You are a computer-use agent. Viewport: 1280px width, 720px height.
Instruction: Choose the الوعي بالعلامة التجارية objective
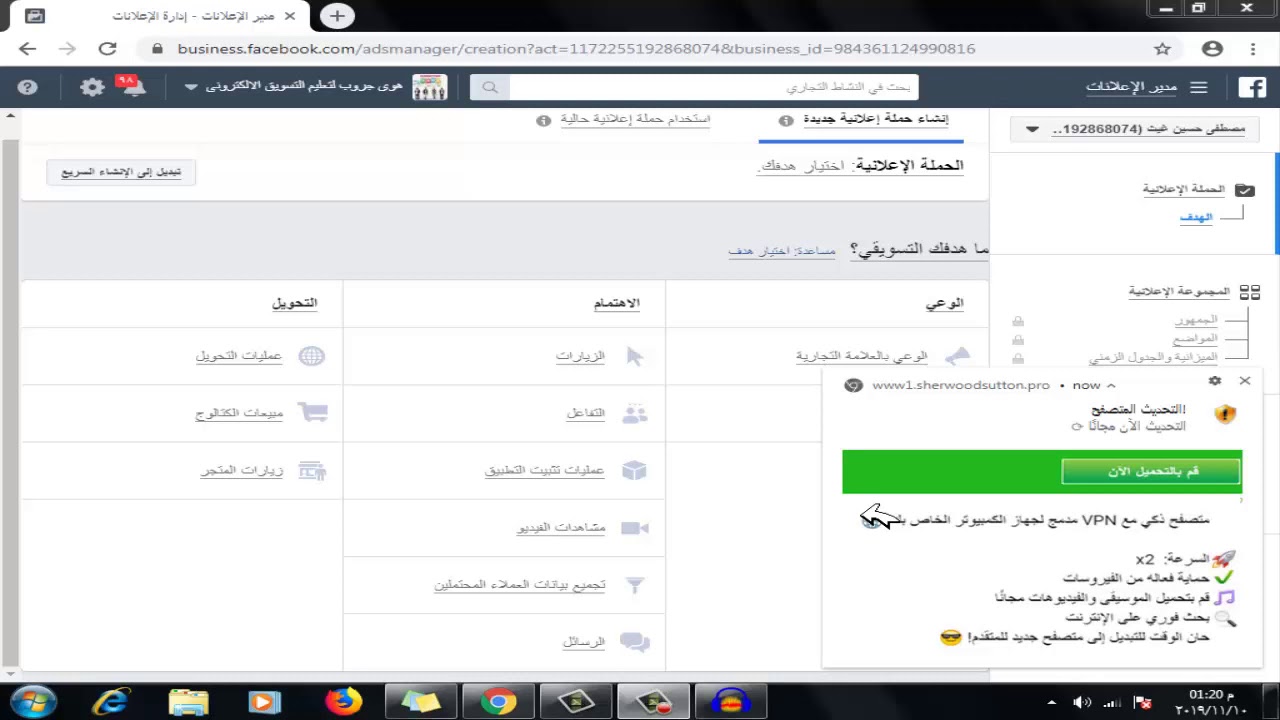862,356
